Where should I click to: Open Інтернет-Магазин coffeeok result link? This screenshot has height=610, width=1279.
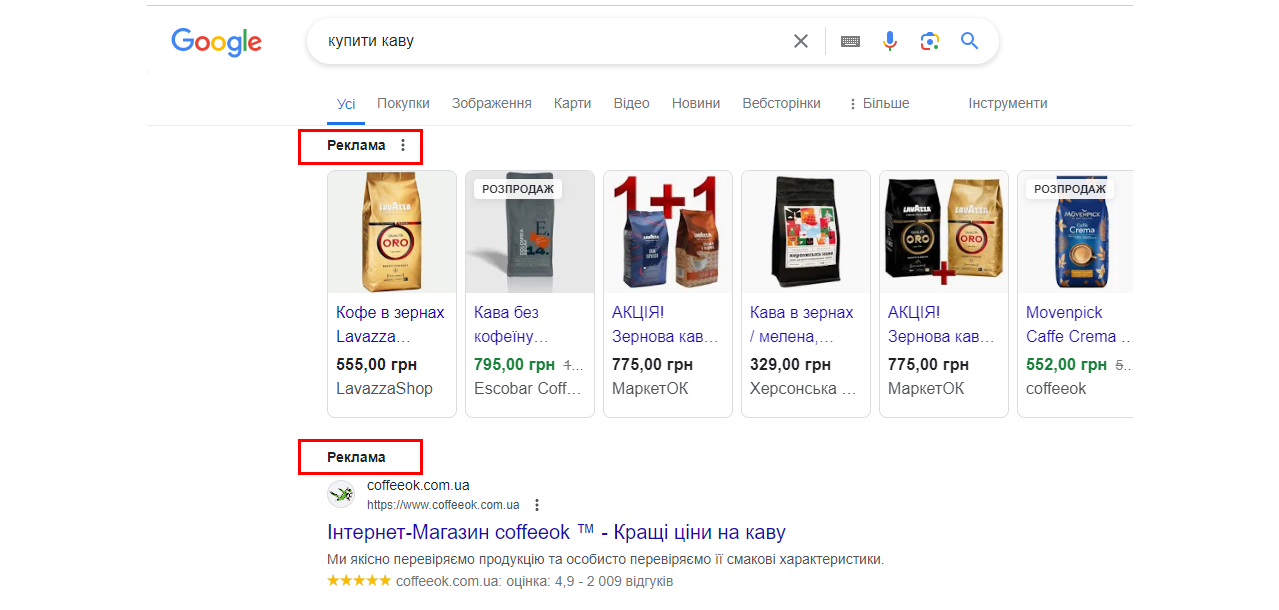tap(556, 532)
